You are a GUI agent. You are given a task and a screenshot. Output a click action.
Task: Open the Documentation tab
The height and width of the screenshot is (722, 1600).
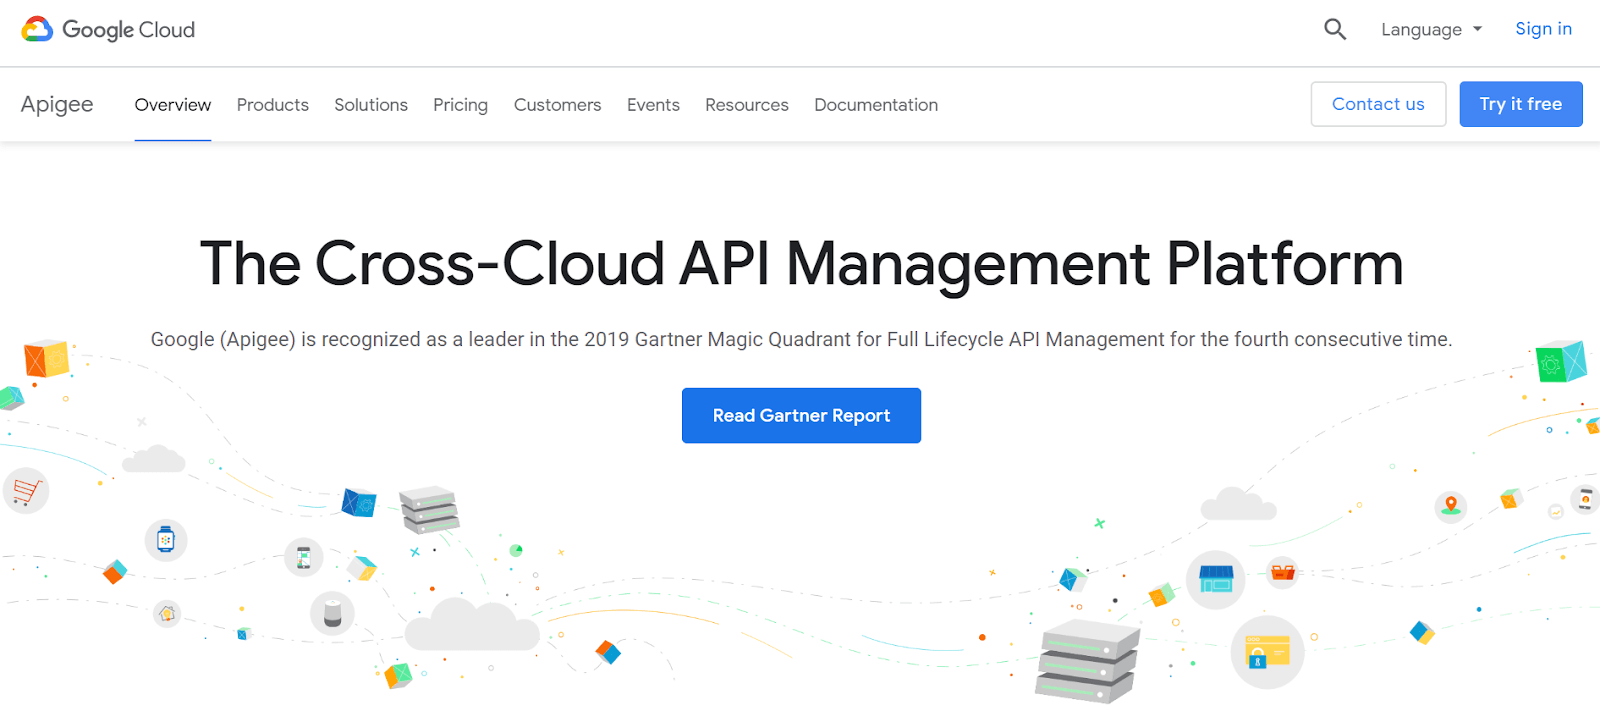point(876,105)
